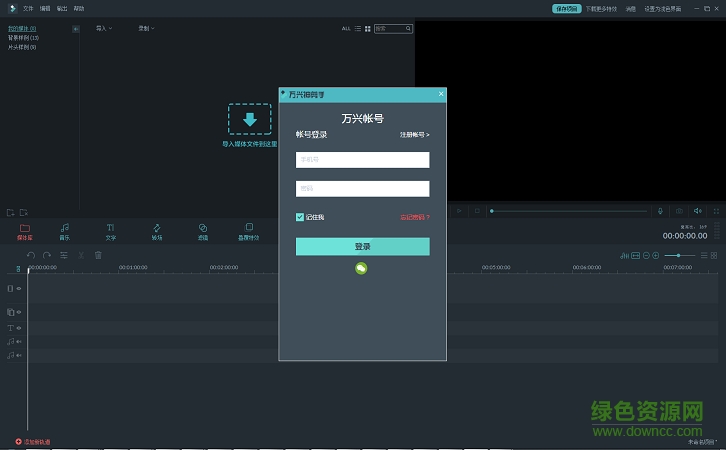726x450 pixels.
Task: Toggle visibility eye on the first video track
Action: pyautogui.click(x=18, y=289)
